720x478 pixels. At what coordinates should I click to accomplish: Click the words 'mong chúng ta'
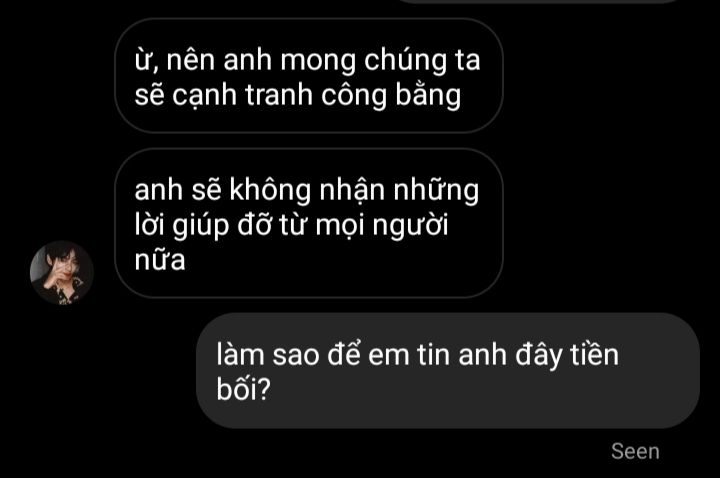point(380,60)
